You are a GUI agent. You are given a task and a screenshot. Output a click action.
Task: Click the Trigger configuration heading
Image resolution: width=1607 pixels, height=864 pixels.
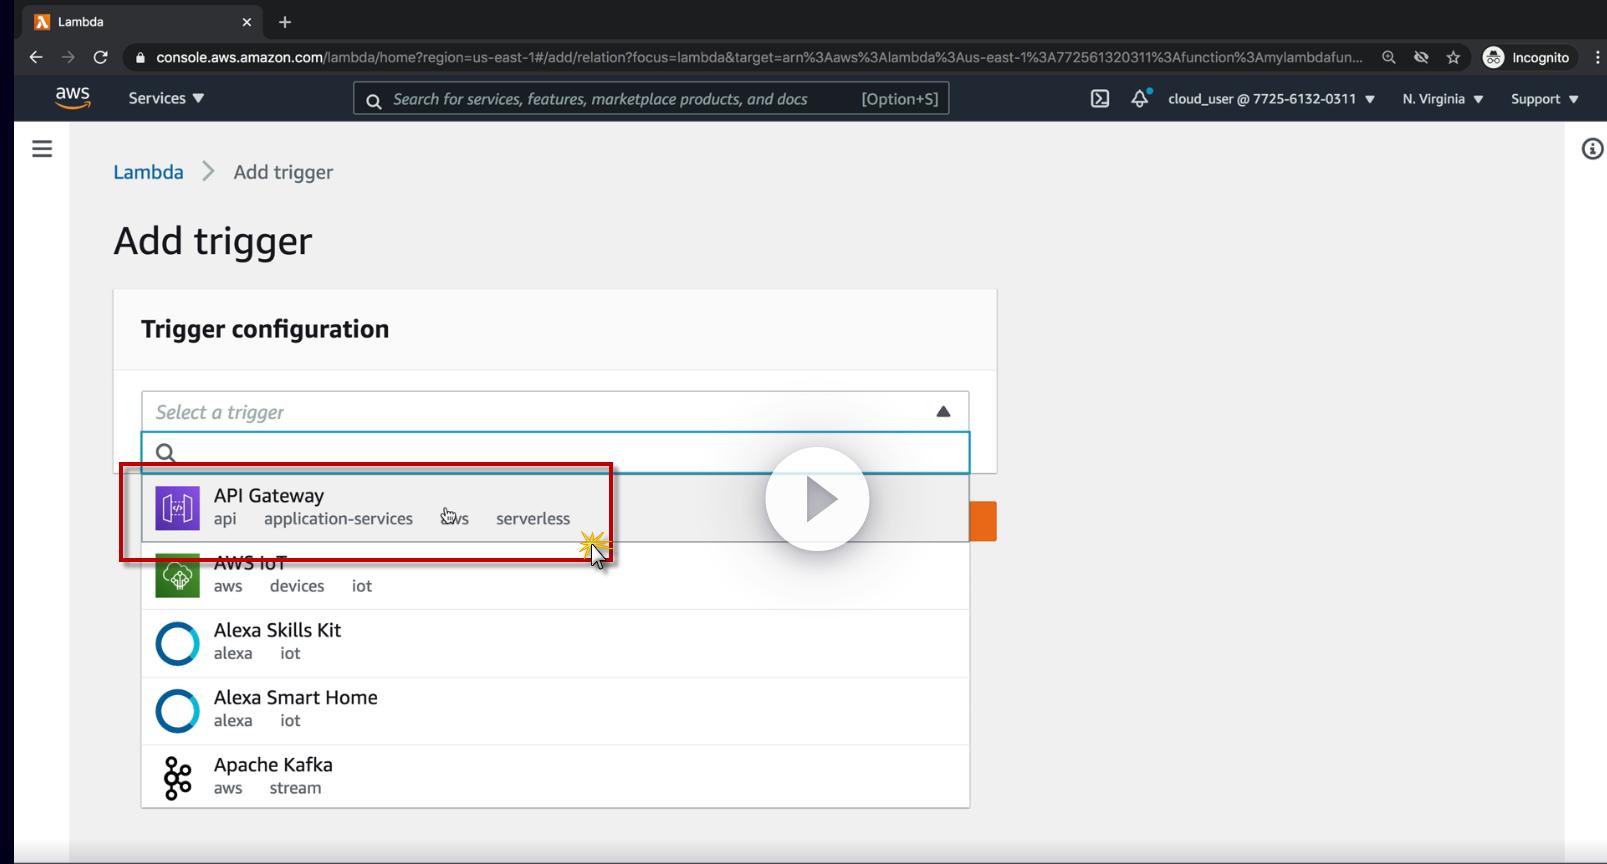[265, 329]
